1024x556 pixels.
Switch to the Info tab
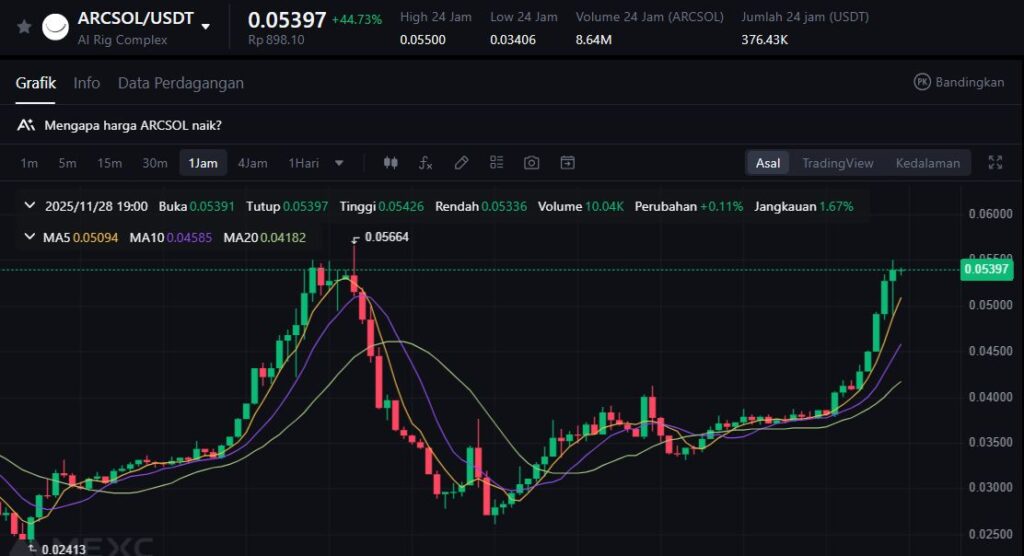tap(87, 83)
